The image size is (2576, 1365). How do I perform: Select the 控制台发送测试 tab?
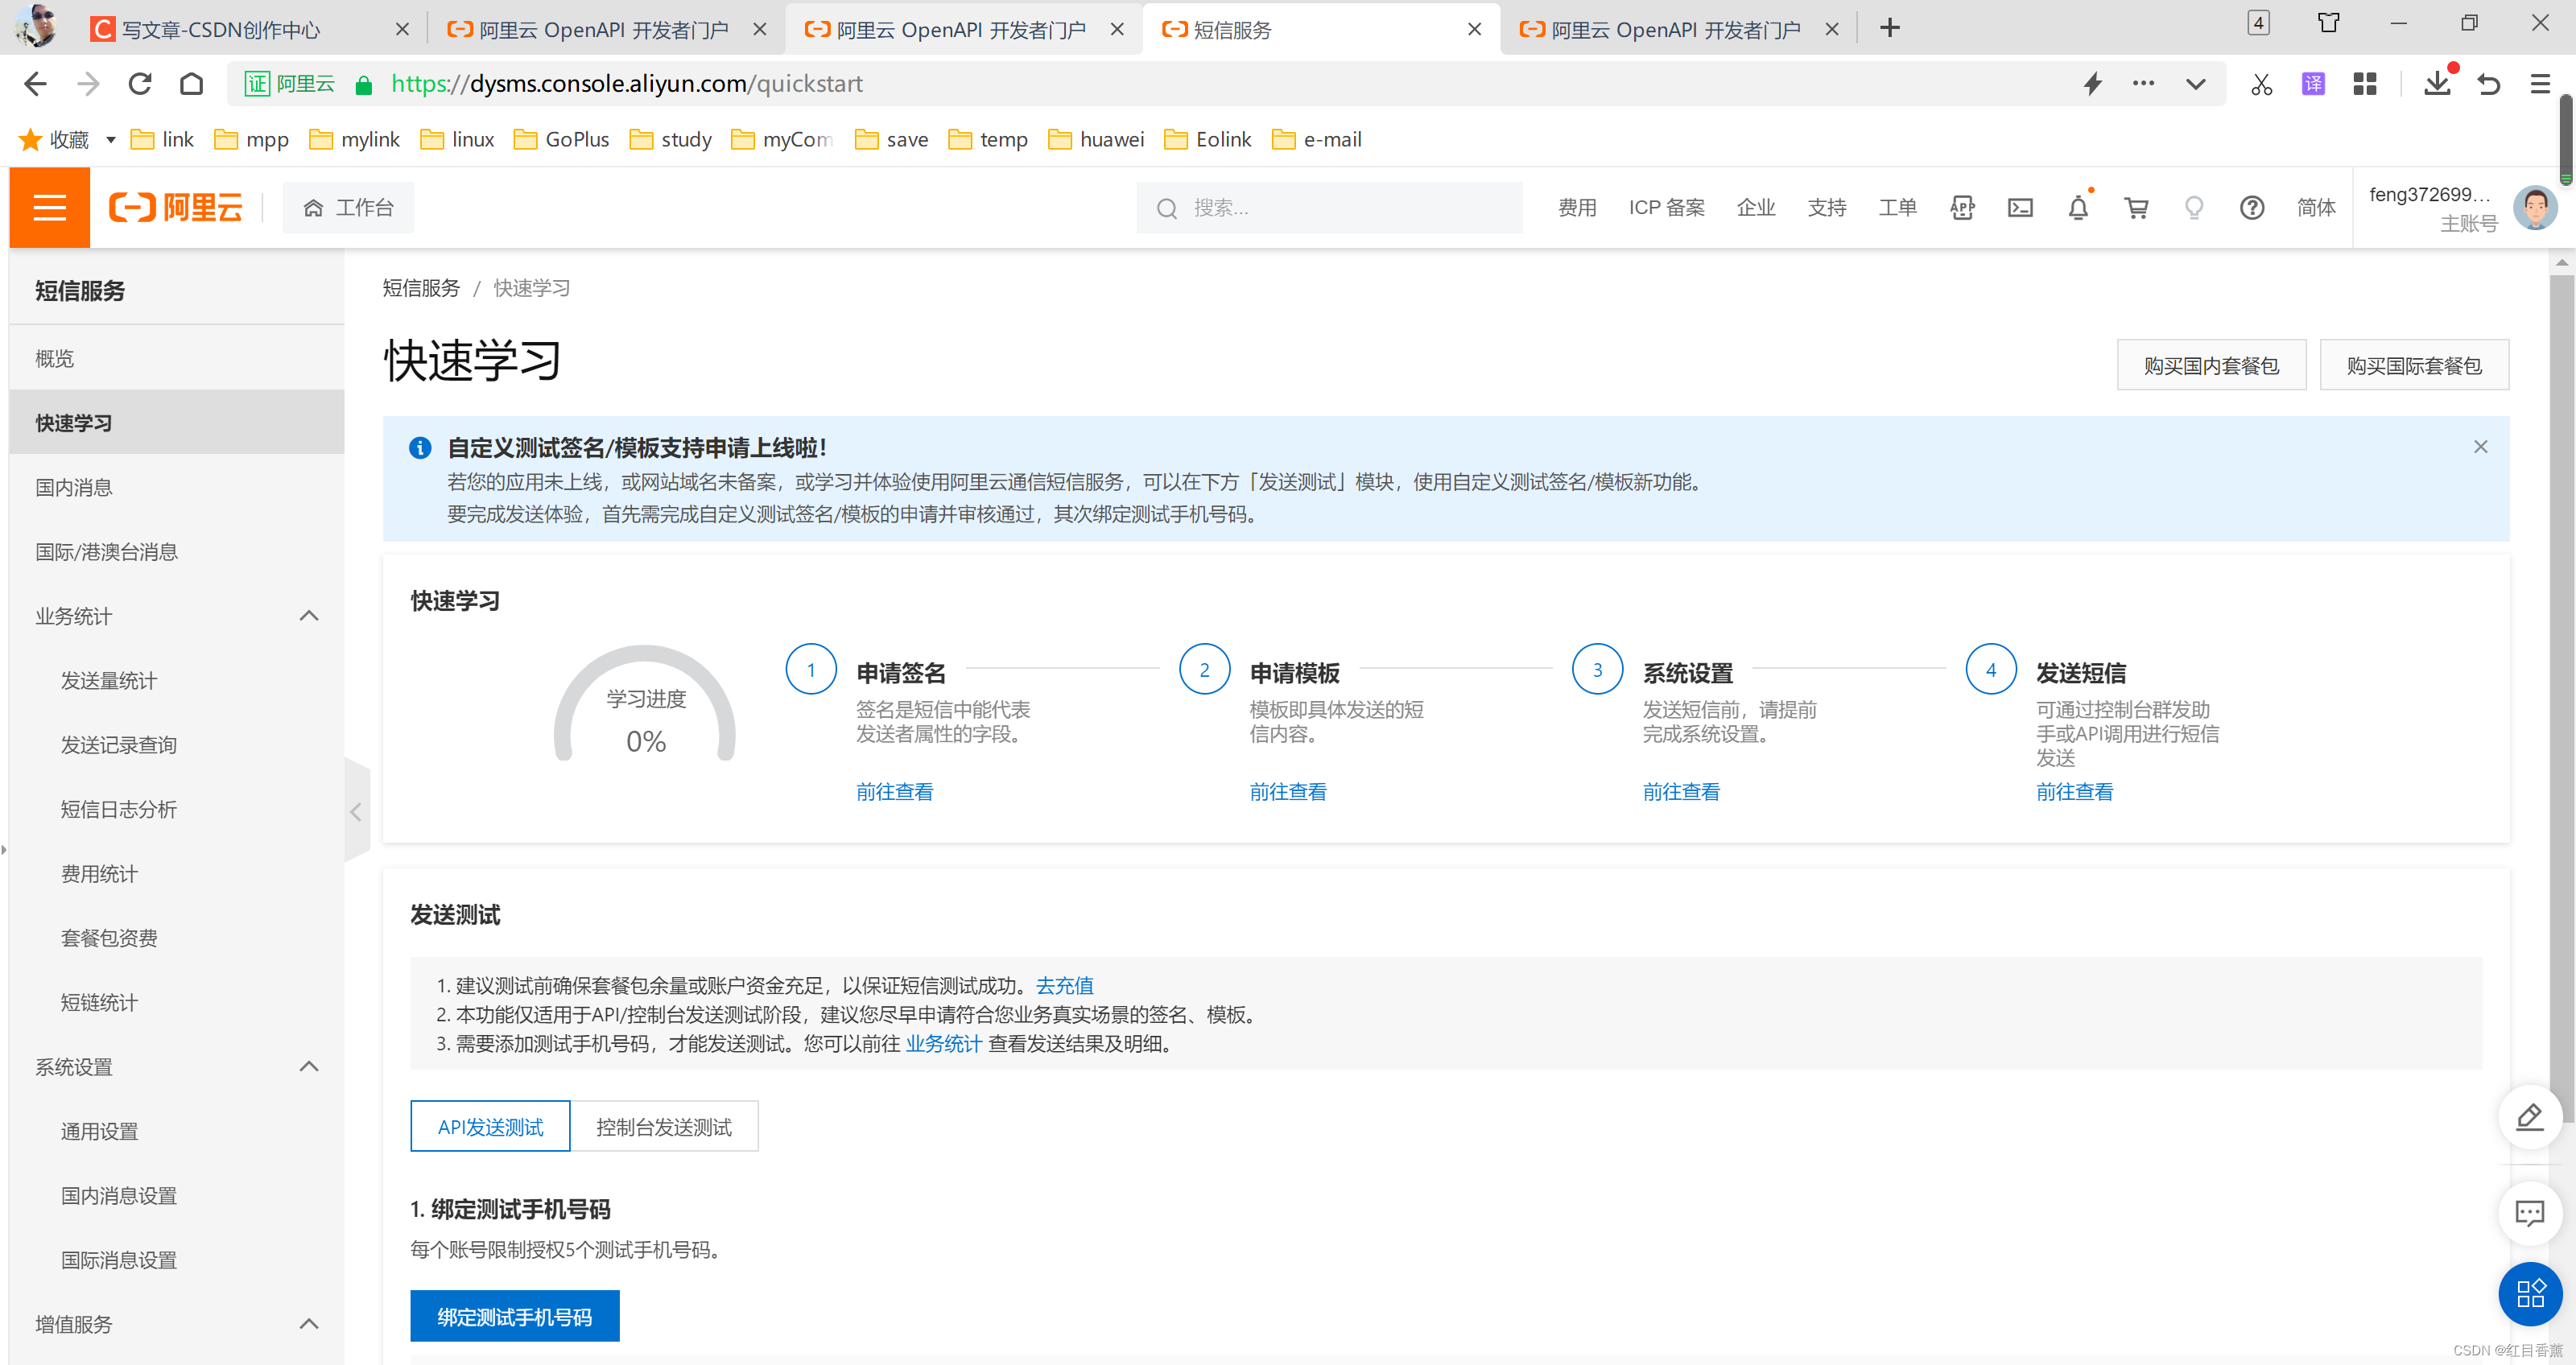click(x=664, y=1127)
